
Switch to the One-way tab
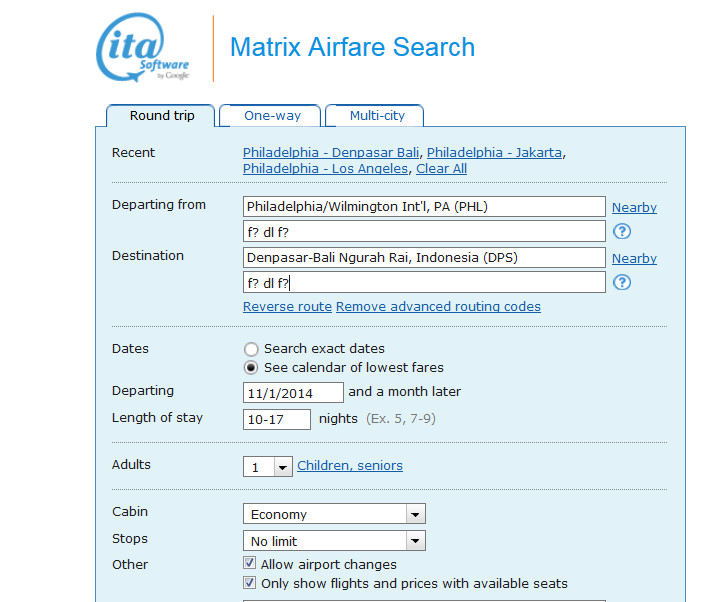pos(270,116)
